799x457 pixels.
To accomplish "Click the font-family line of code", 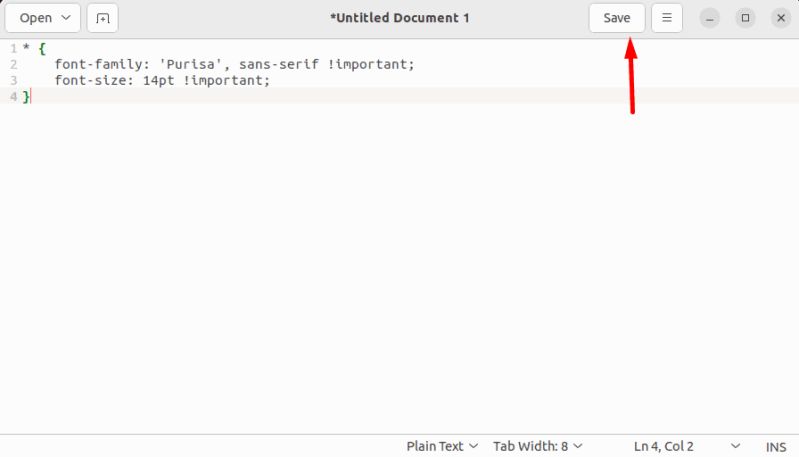I will point(234,64).
